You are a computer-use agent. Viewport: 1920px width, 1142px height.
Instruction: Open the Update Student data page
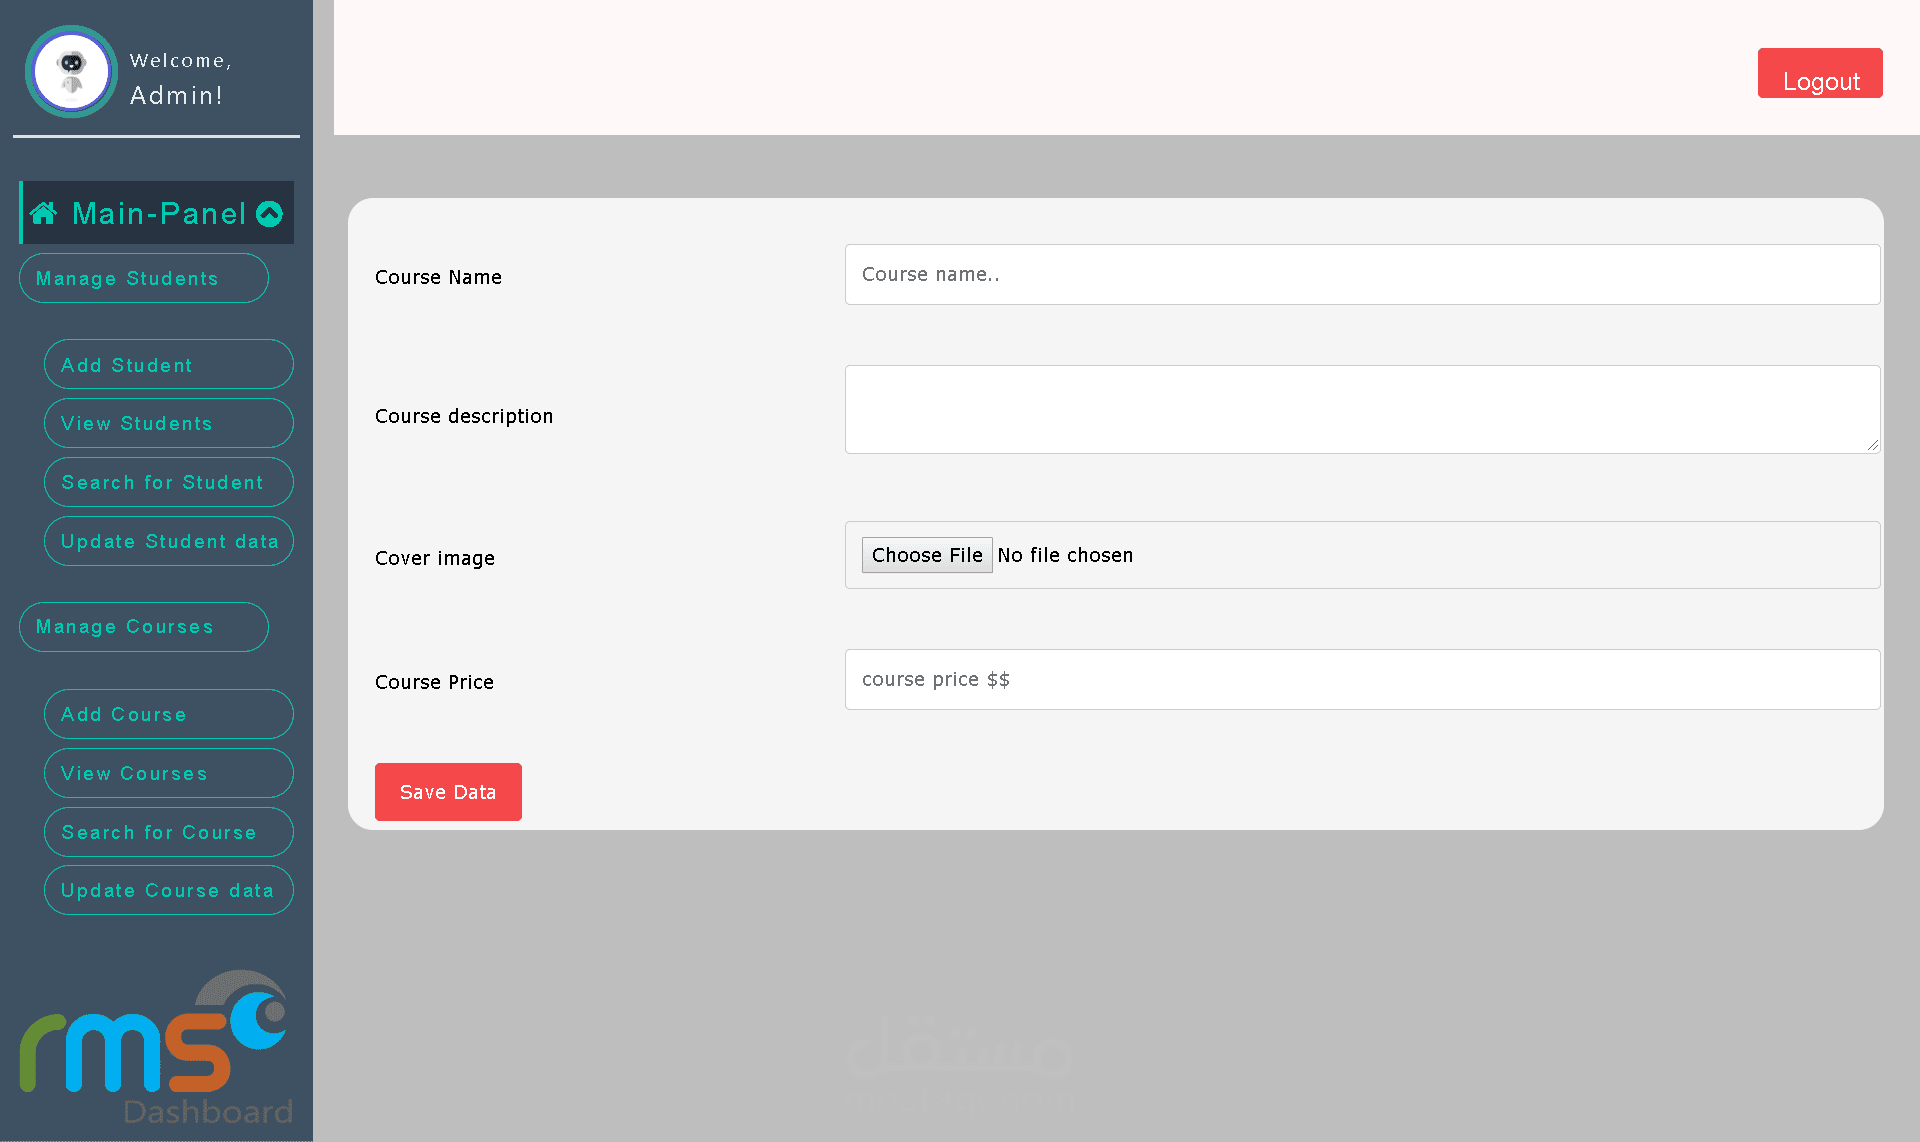(x=168, y=541)
